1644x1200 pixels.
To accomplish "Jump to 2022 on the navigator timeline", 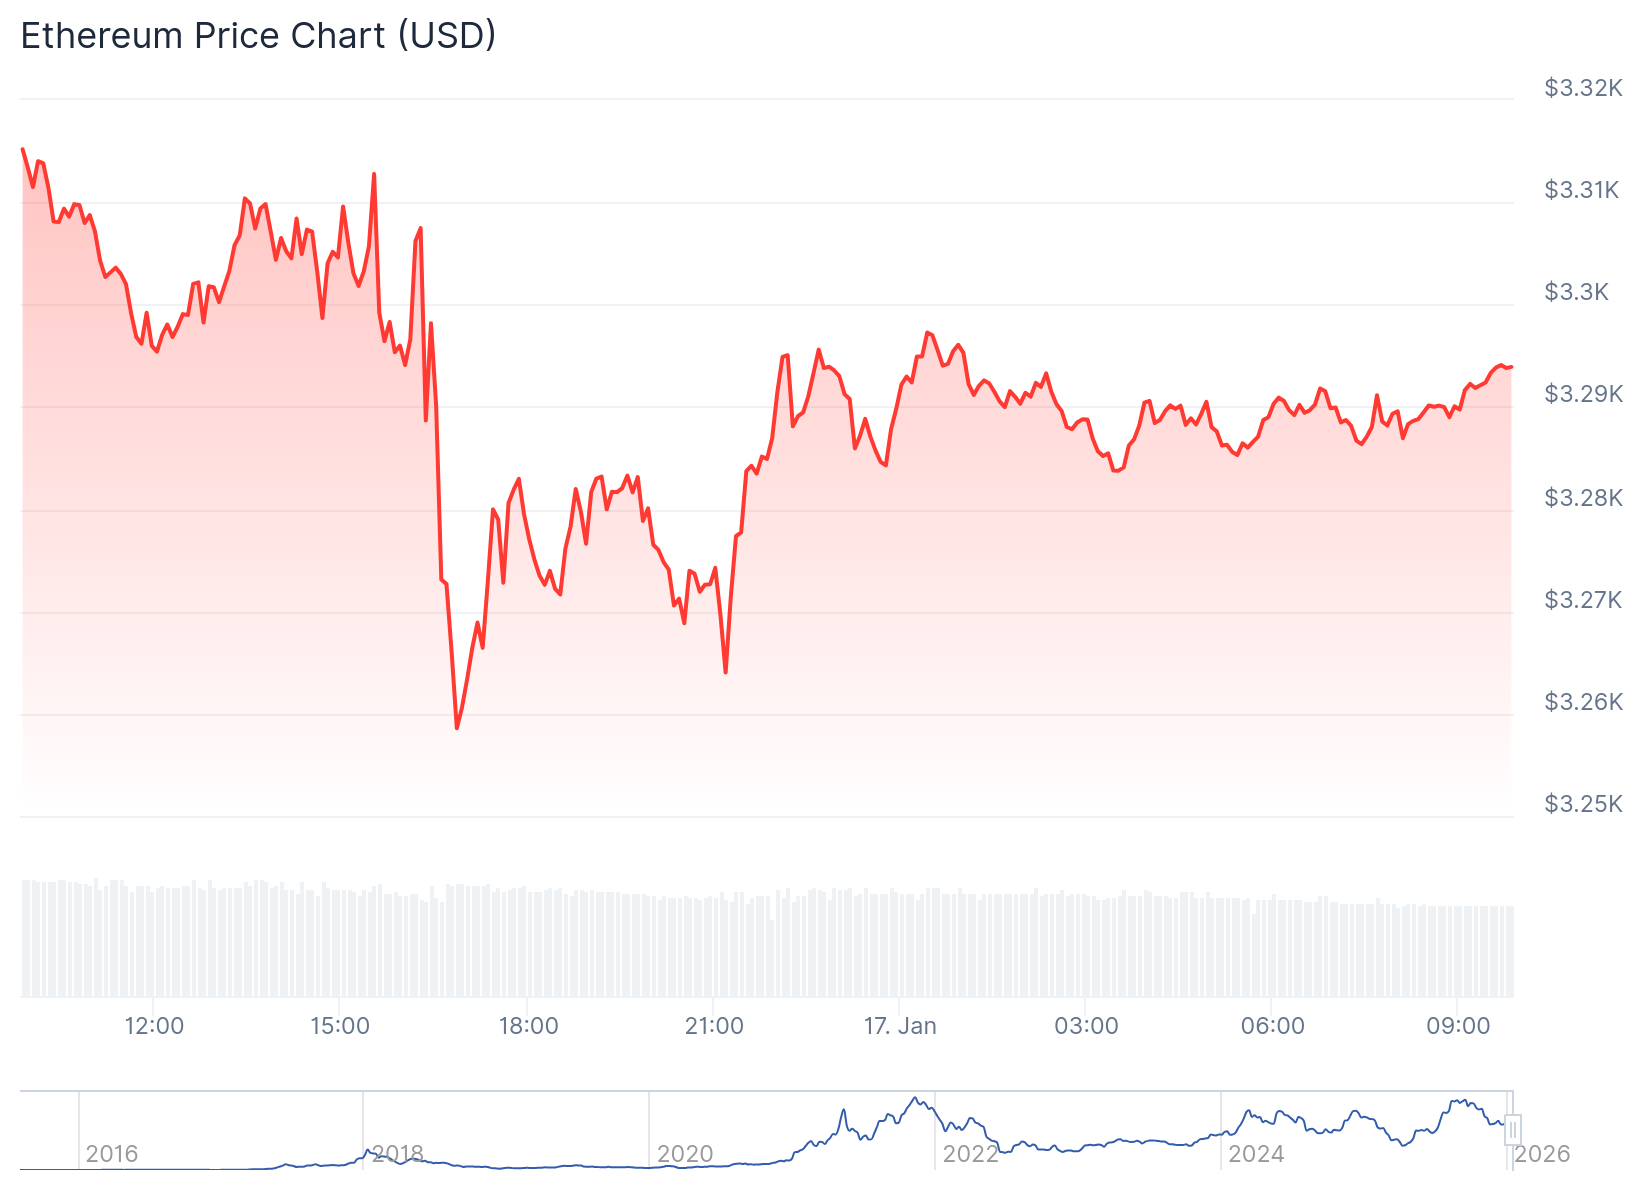I will coord(971,1154).
